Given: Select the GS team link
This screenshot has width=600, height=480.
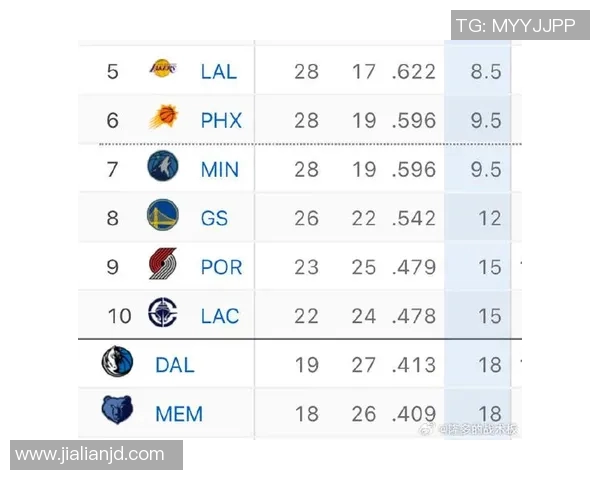Looking at the screenshot, I should click(214, 218).
